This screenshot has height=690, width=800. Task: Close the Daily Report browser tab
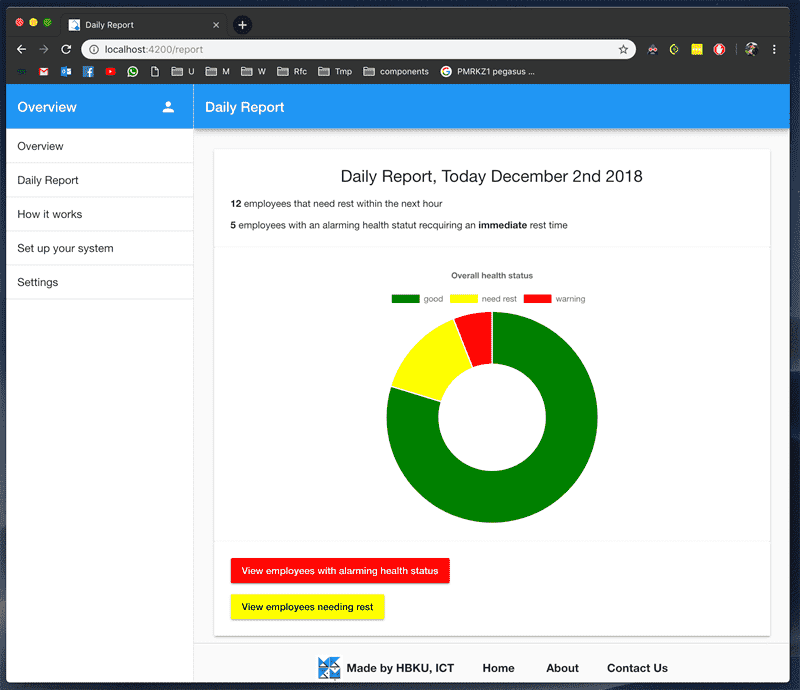pos(216,25)
